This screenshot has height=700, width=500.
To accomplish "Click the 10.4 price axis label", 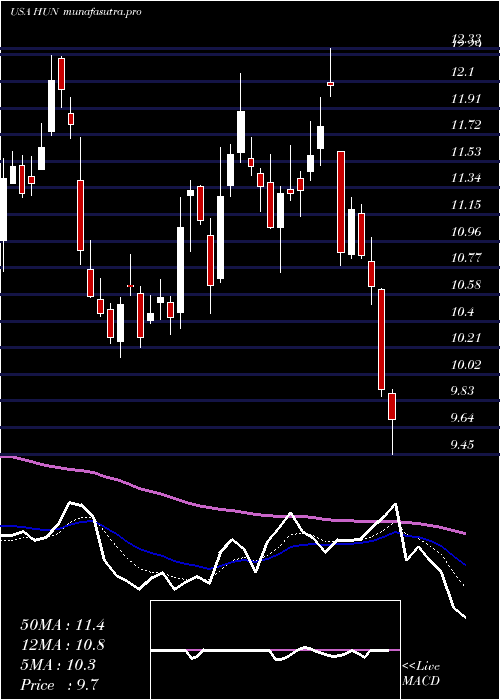I will (x=462, y=311).
